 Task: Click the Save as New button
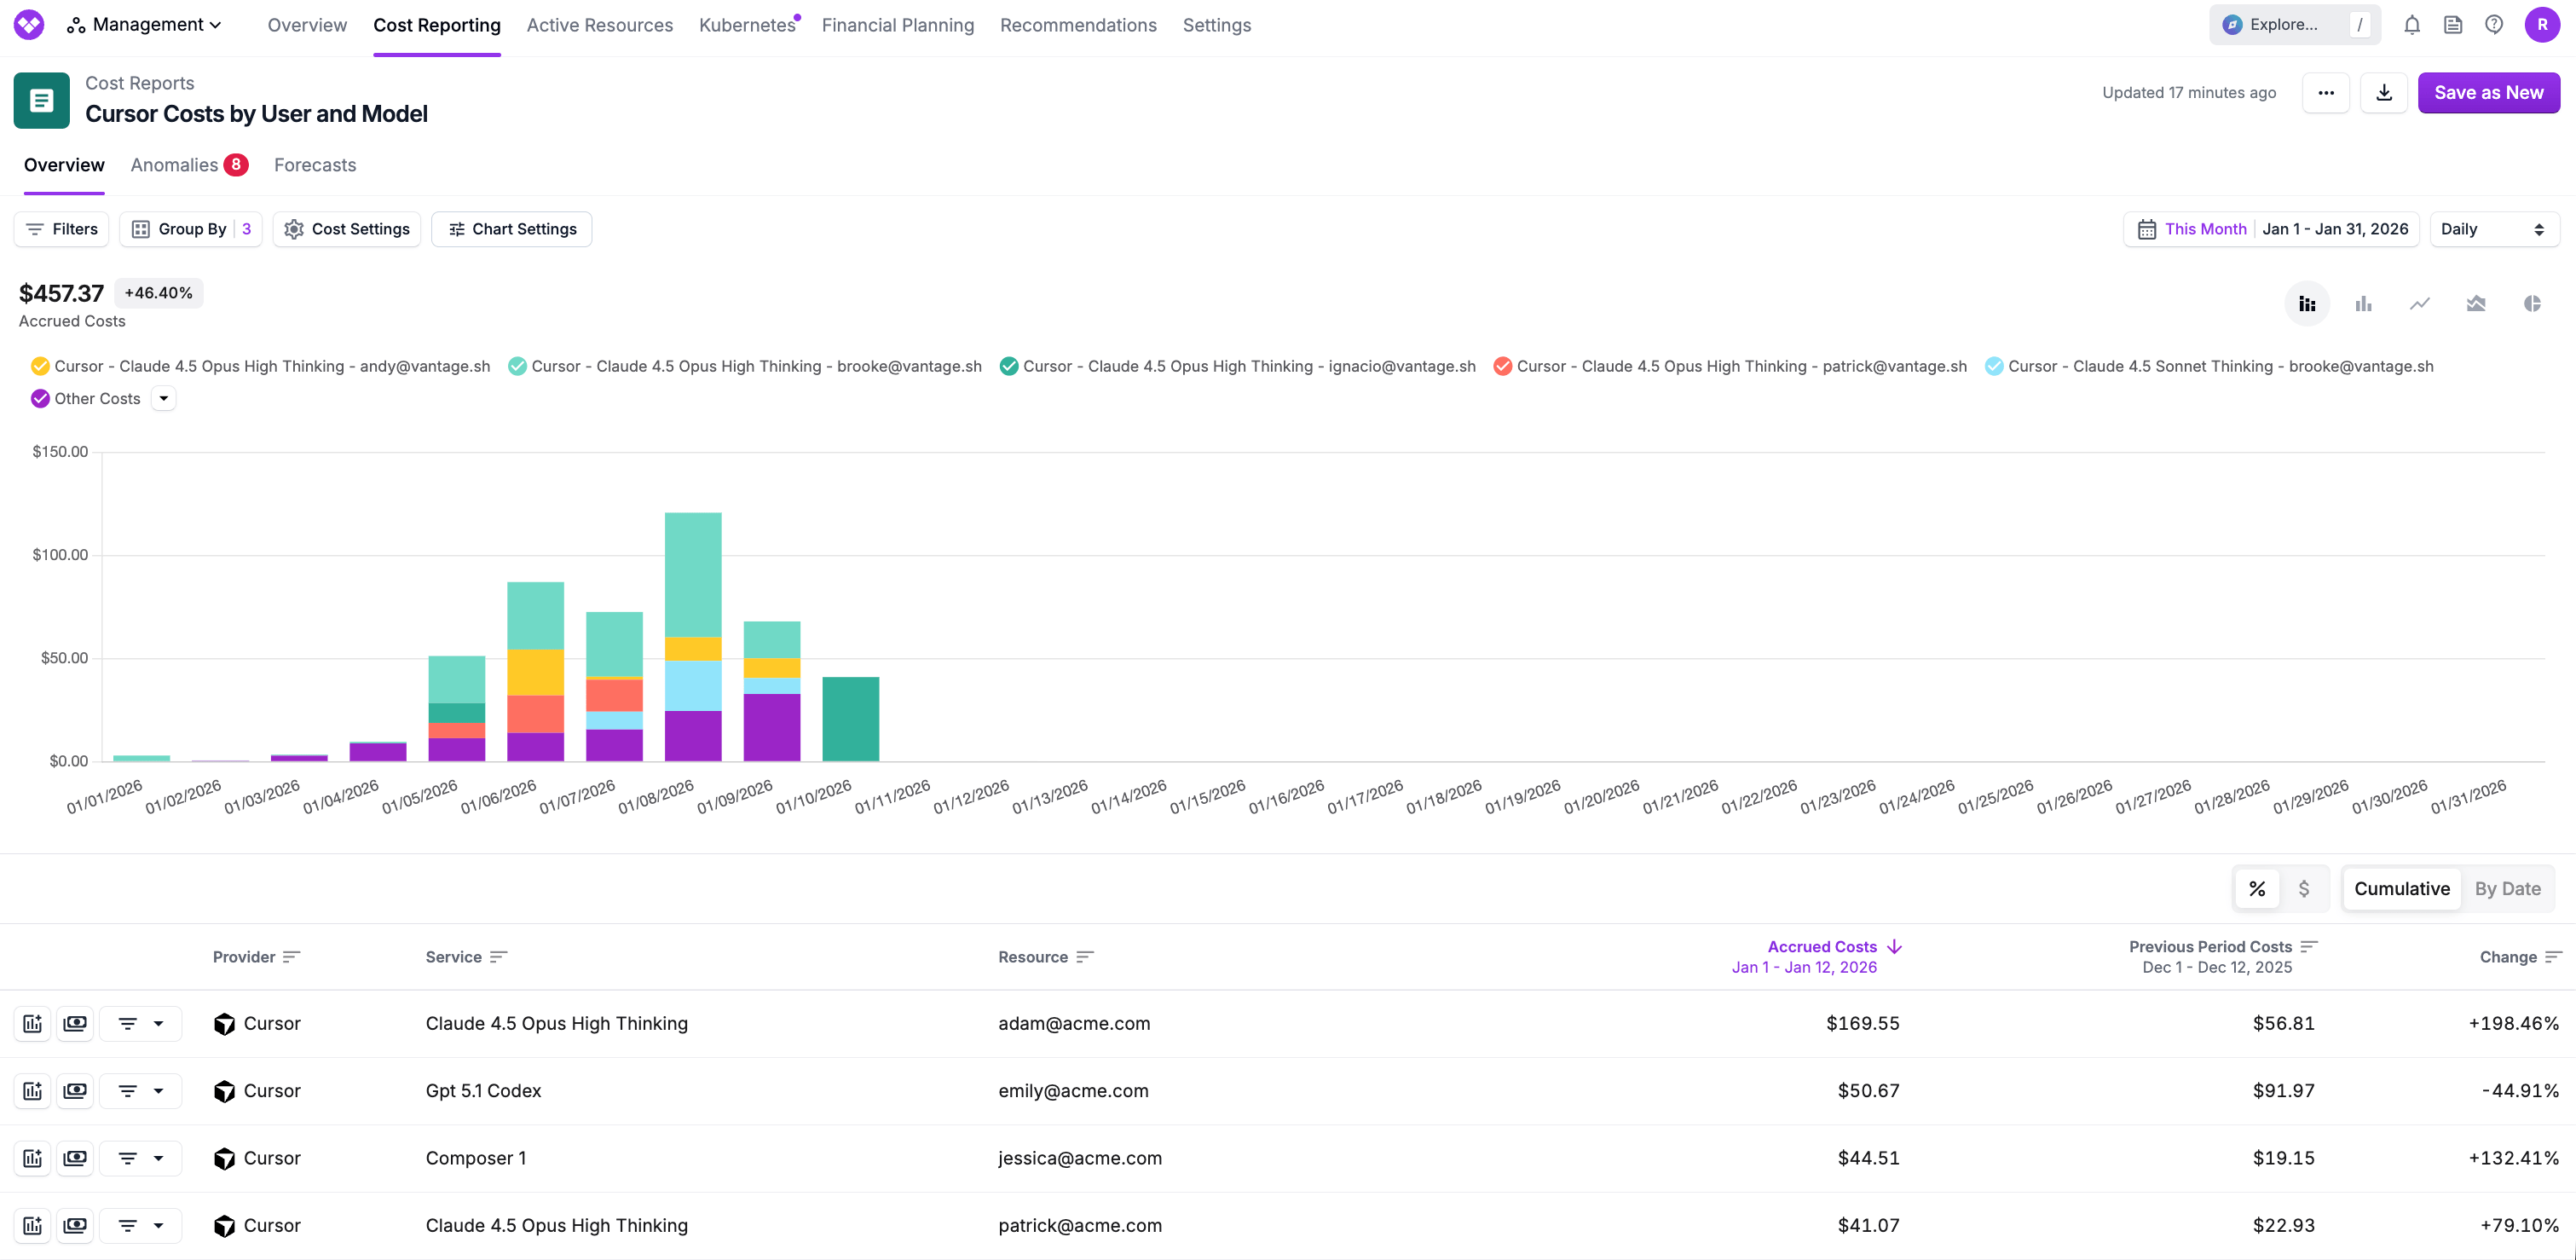(2489, 92)
